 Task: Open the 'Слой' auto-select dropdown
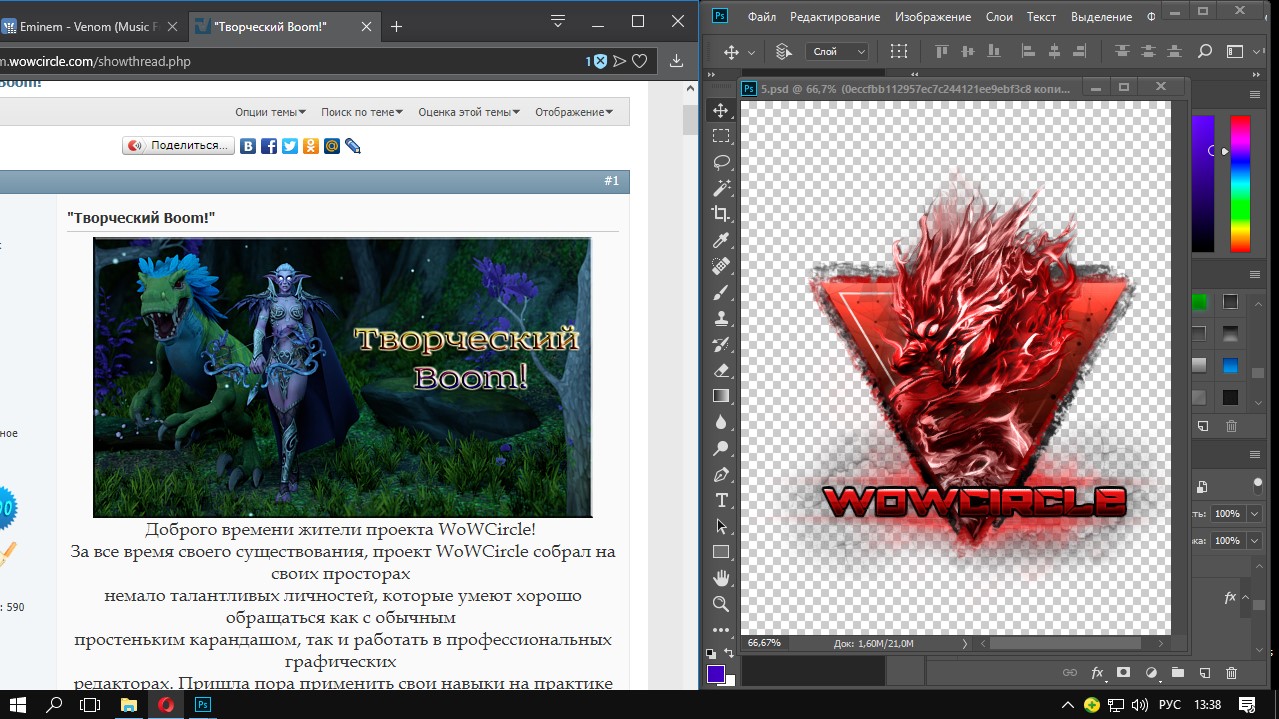tap(839, 52)
